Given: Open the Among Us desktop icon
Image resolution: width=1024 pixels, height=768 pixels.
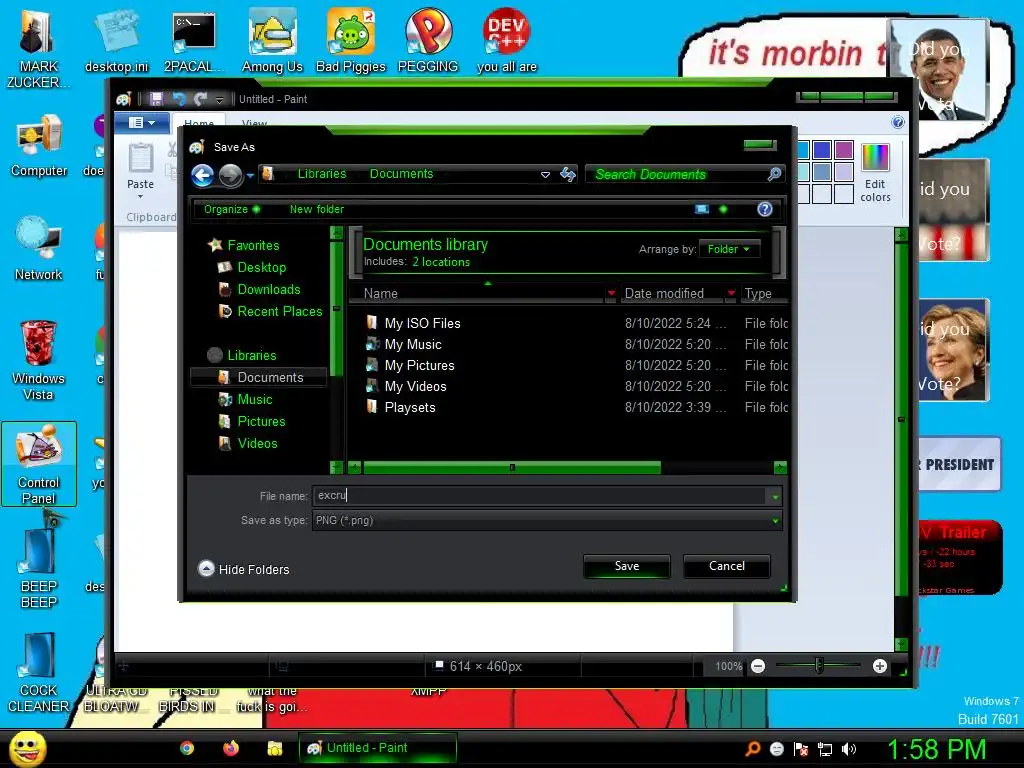Looking at the screenshot, I should tap(272, 40).
